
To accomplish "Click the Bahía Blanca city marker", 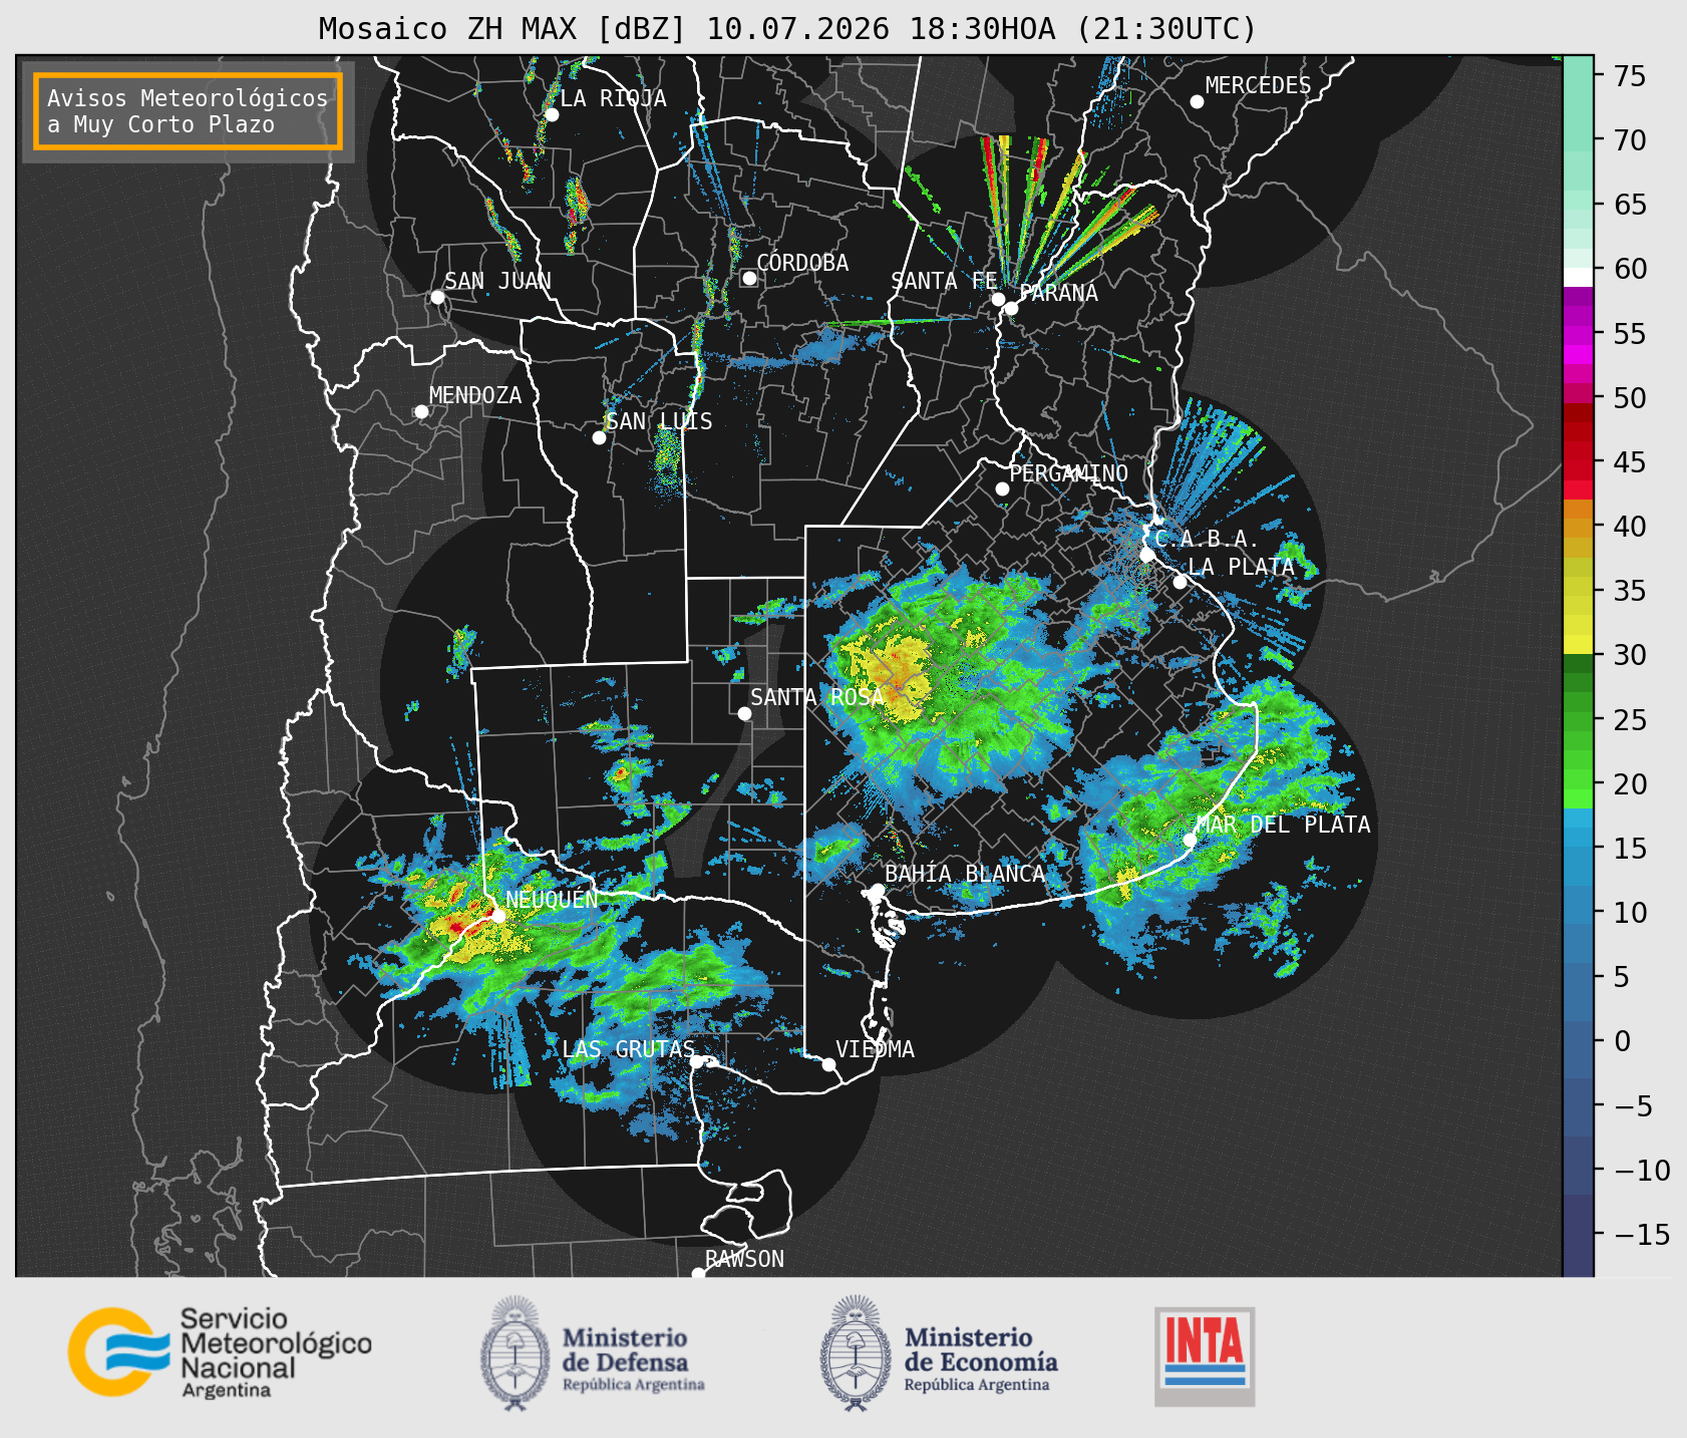I will click(877, 890).
